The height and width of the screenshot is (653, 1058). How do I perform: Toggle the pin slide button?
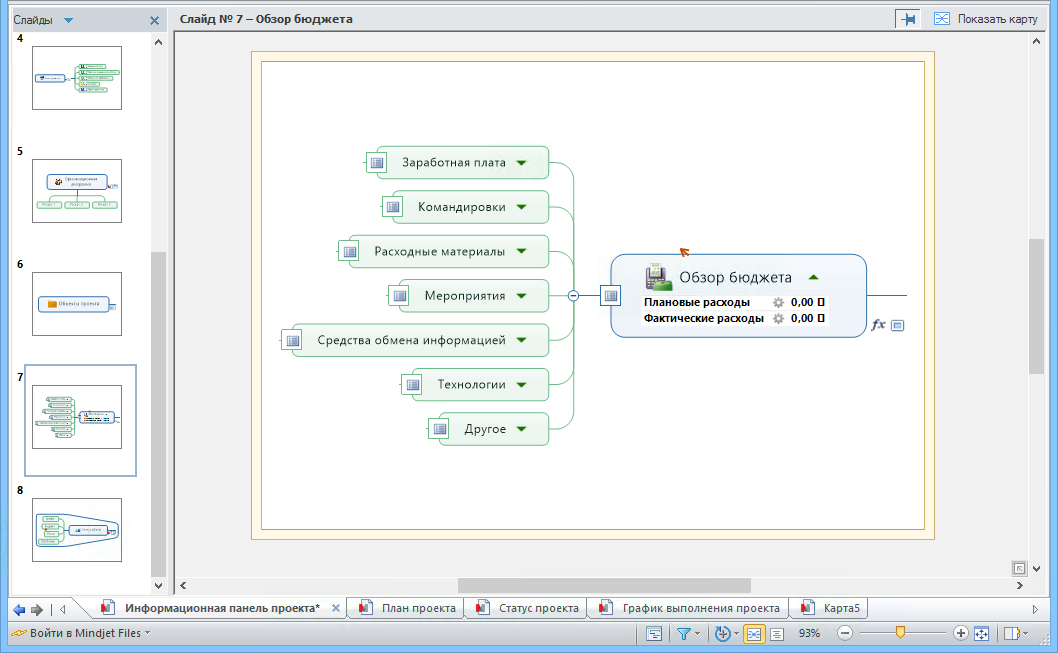click(x=908, y=19)
